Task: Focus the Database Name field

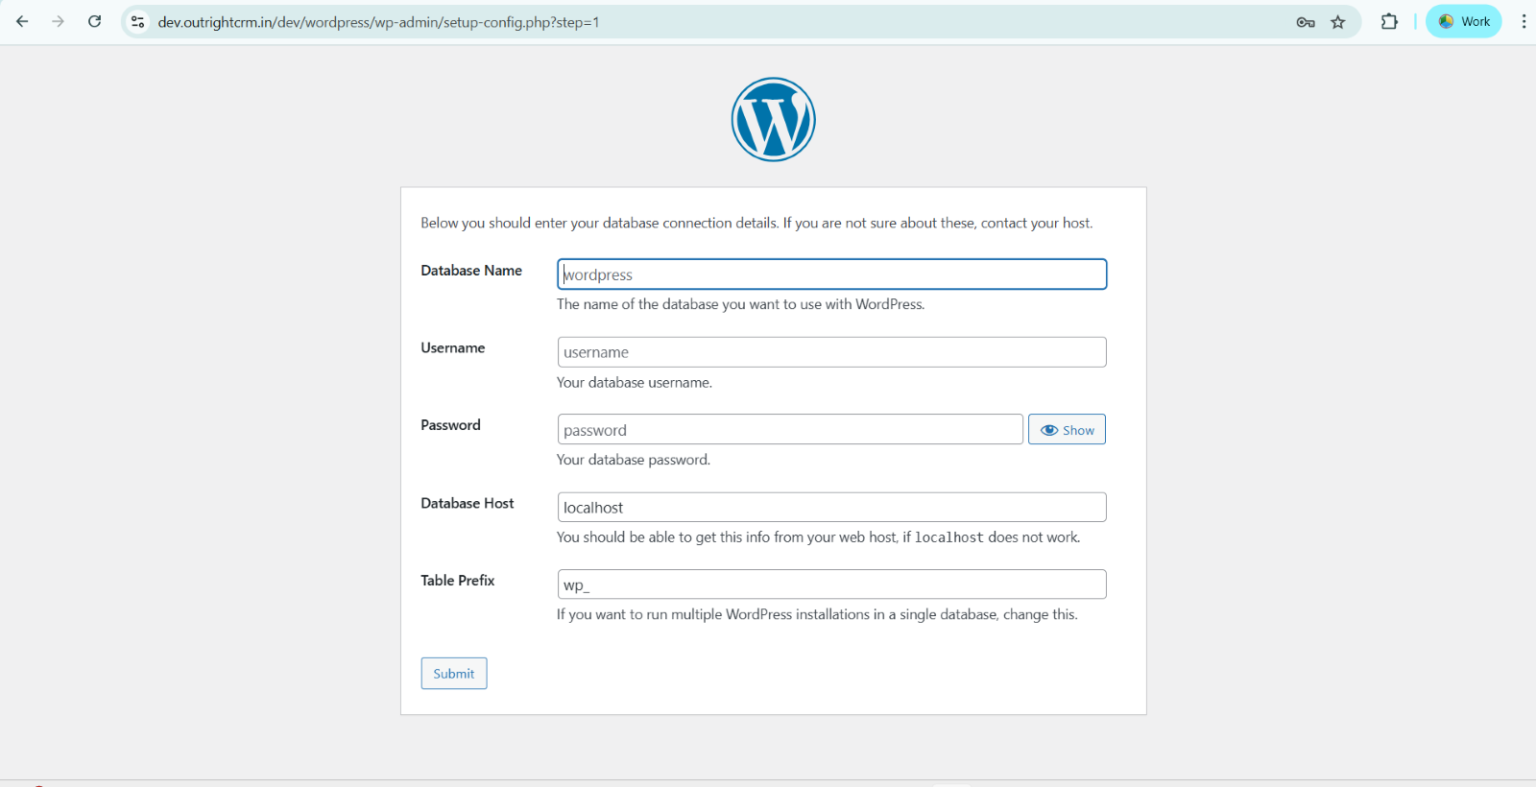Action: 832,275
